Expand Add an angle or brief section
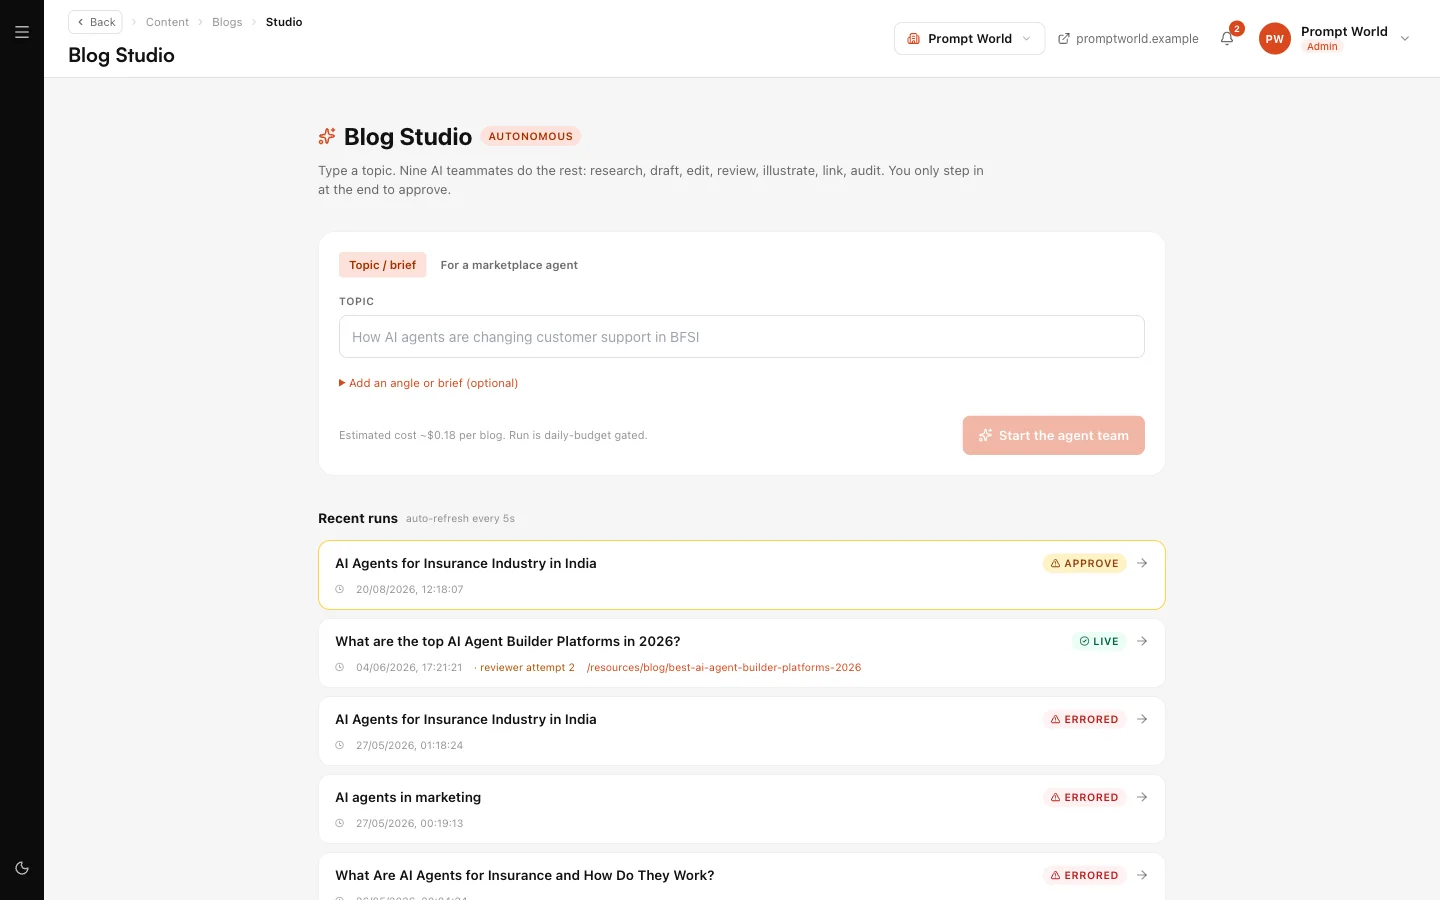The height and width of the screenshot is (900, 1440). point(428,383)
